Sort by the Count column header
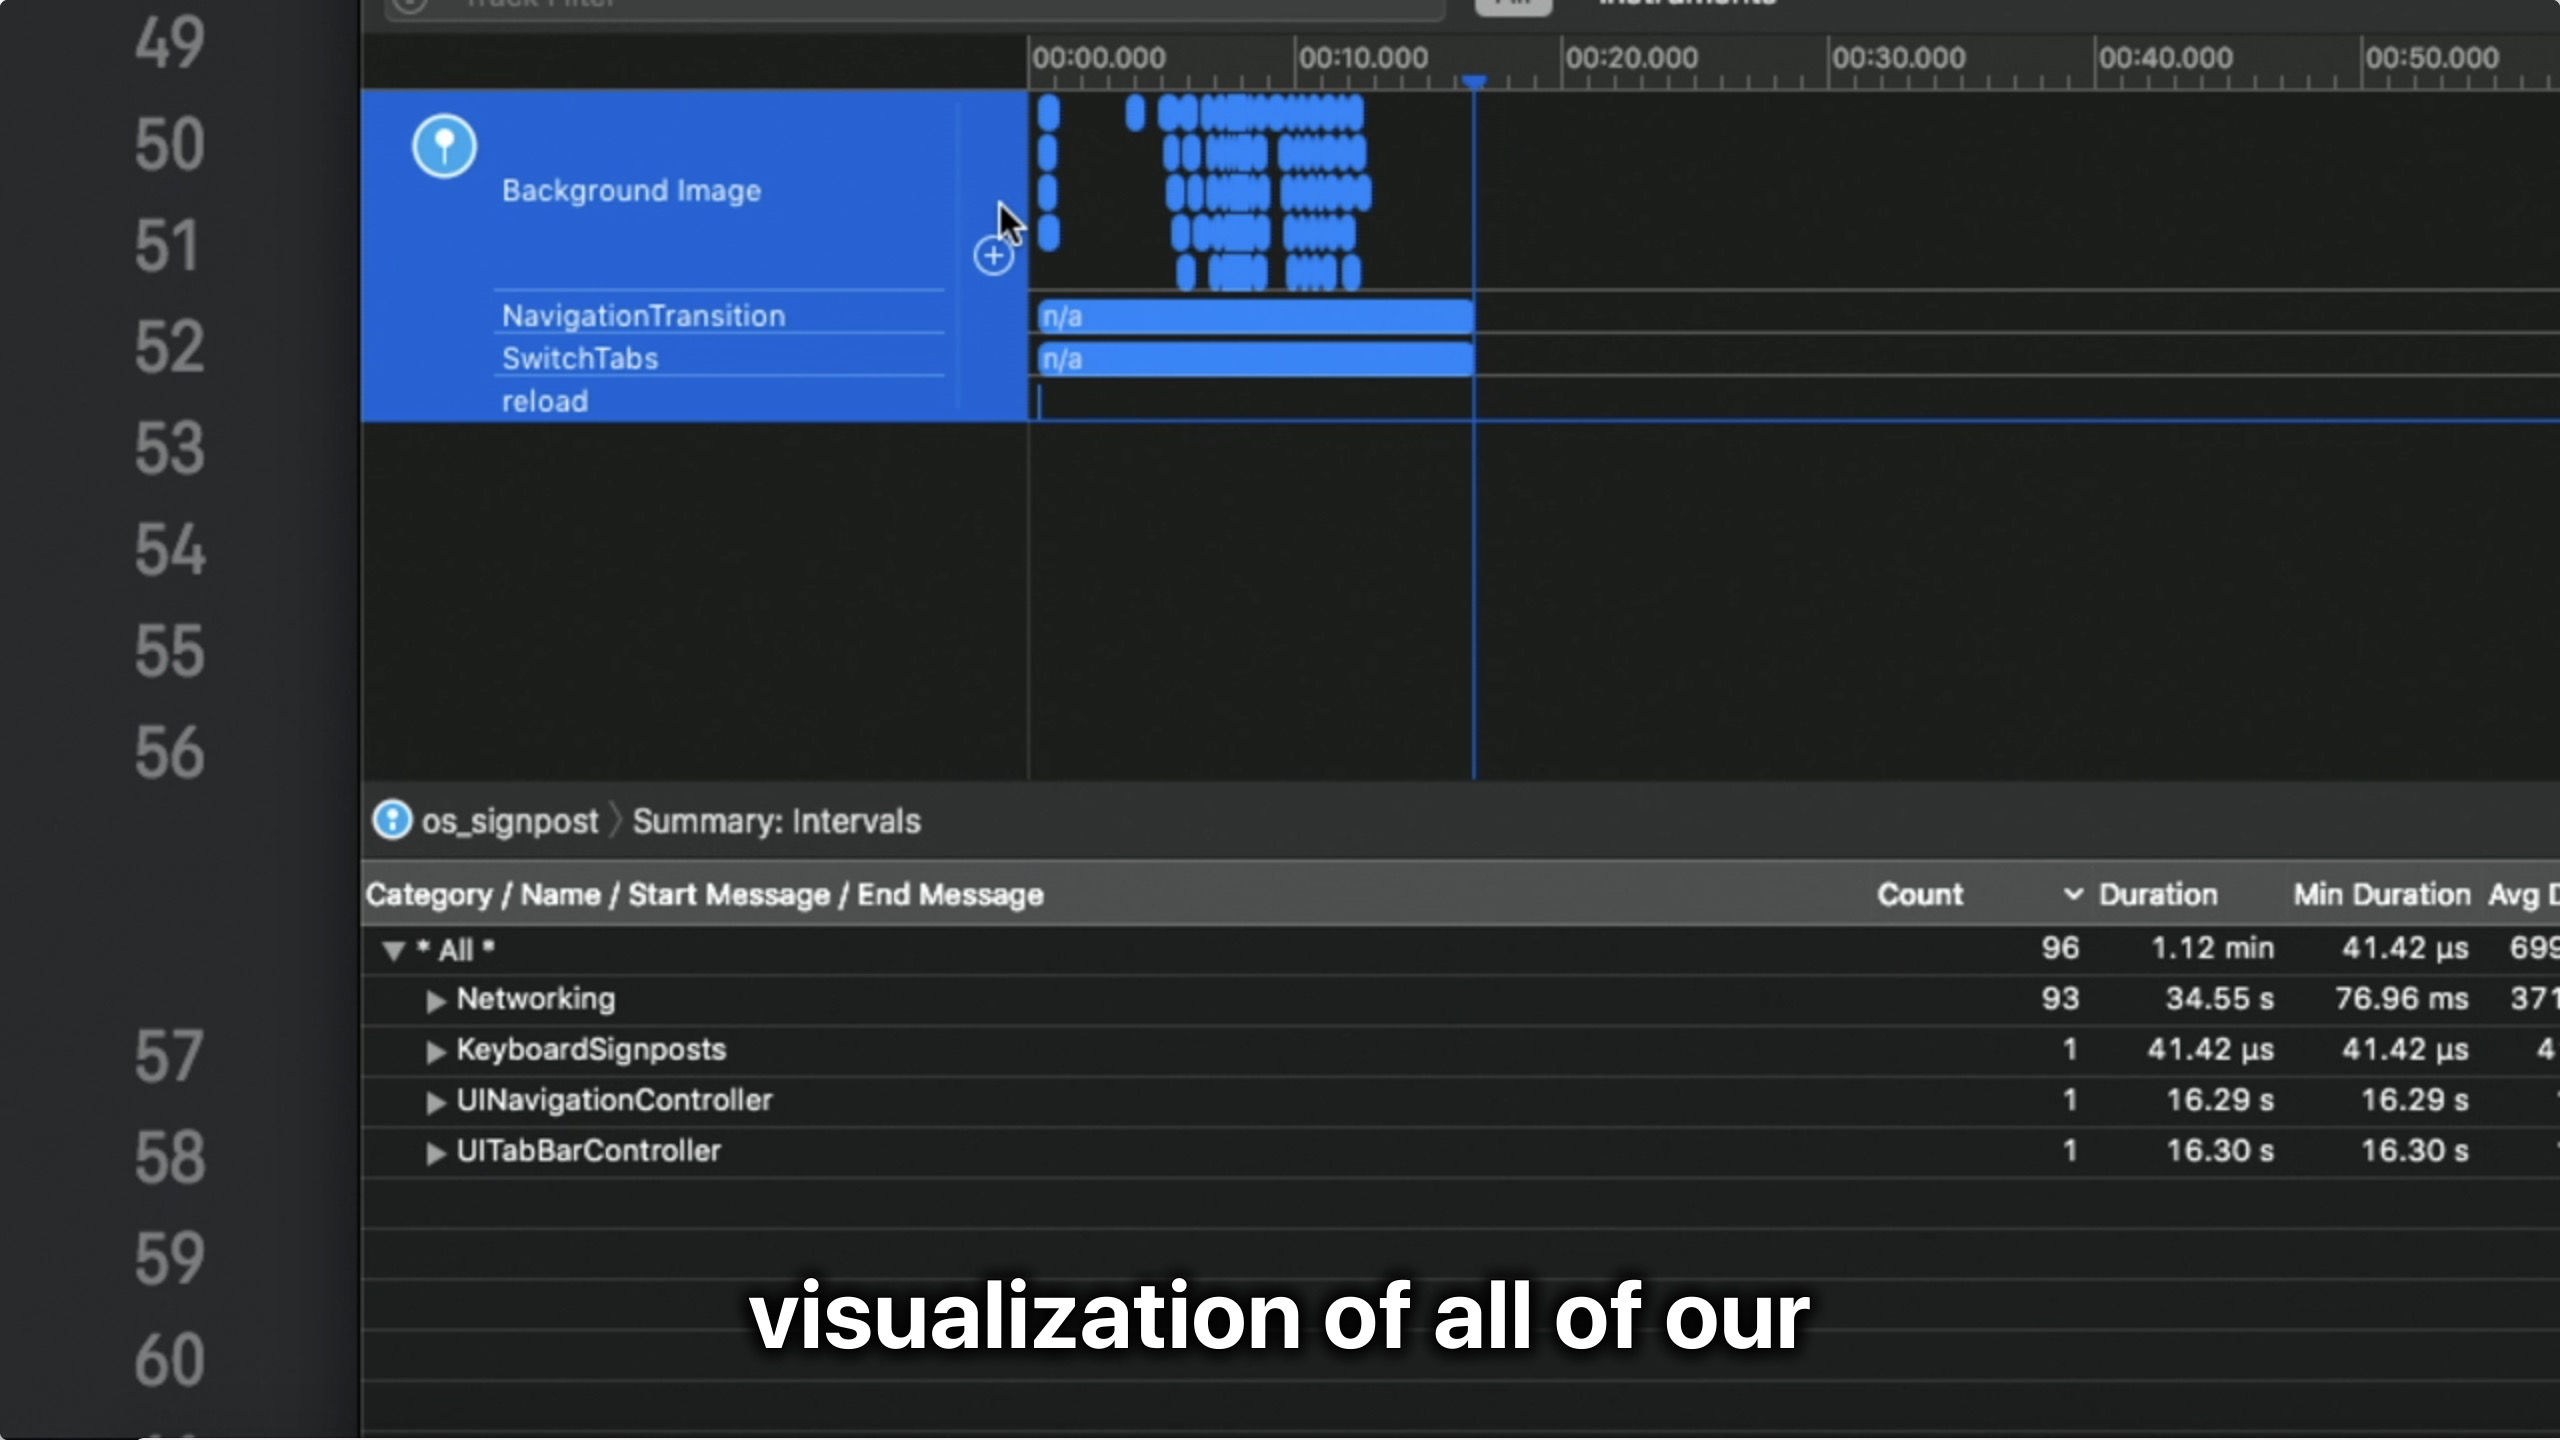 [1919, 894]
